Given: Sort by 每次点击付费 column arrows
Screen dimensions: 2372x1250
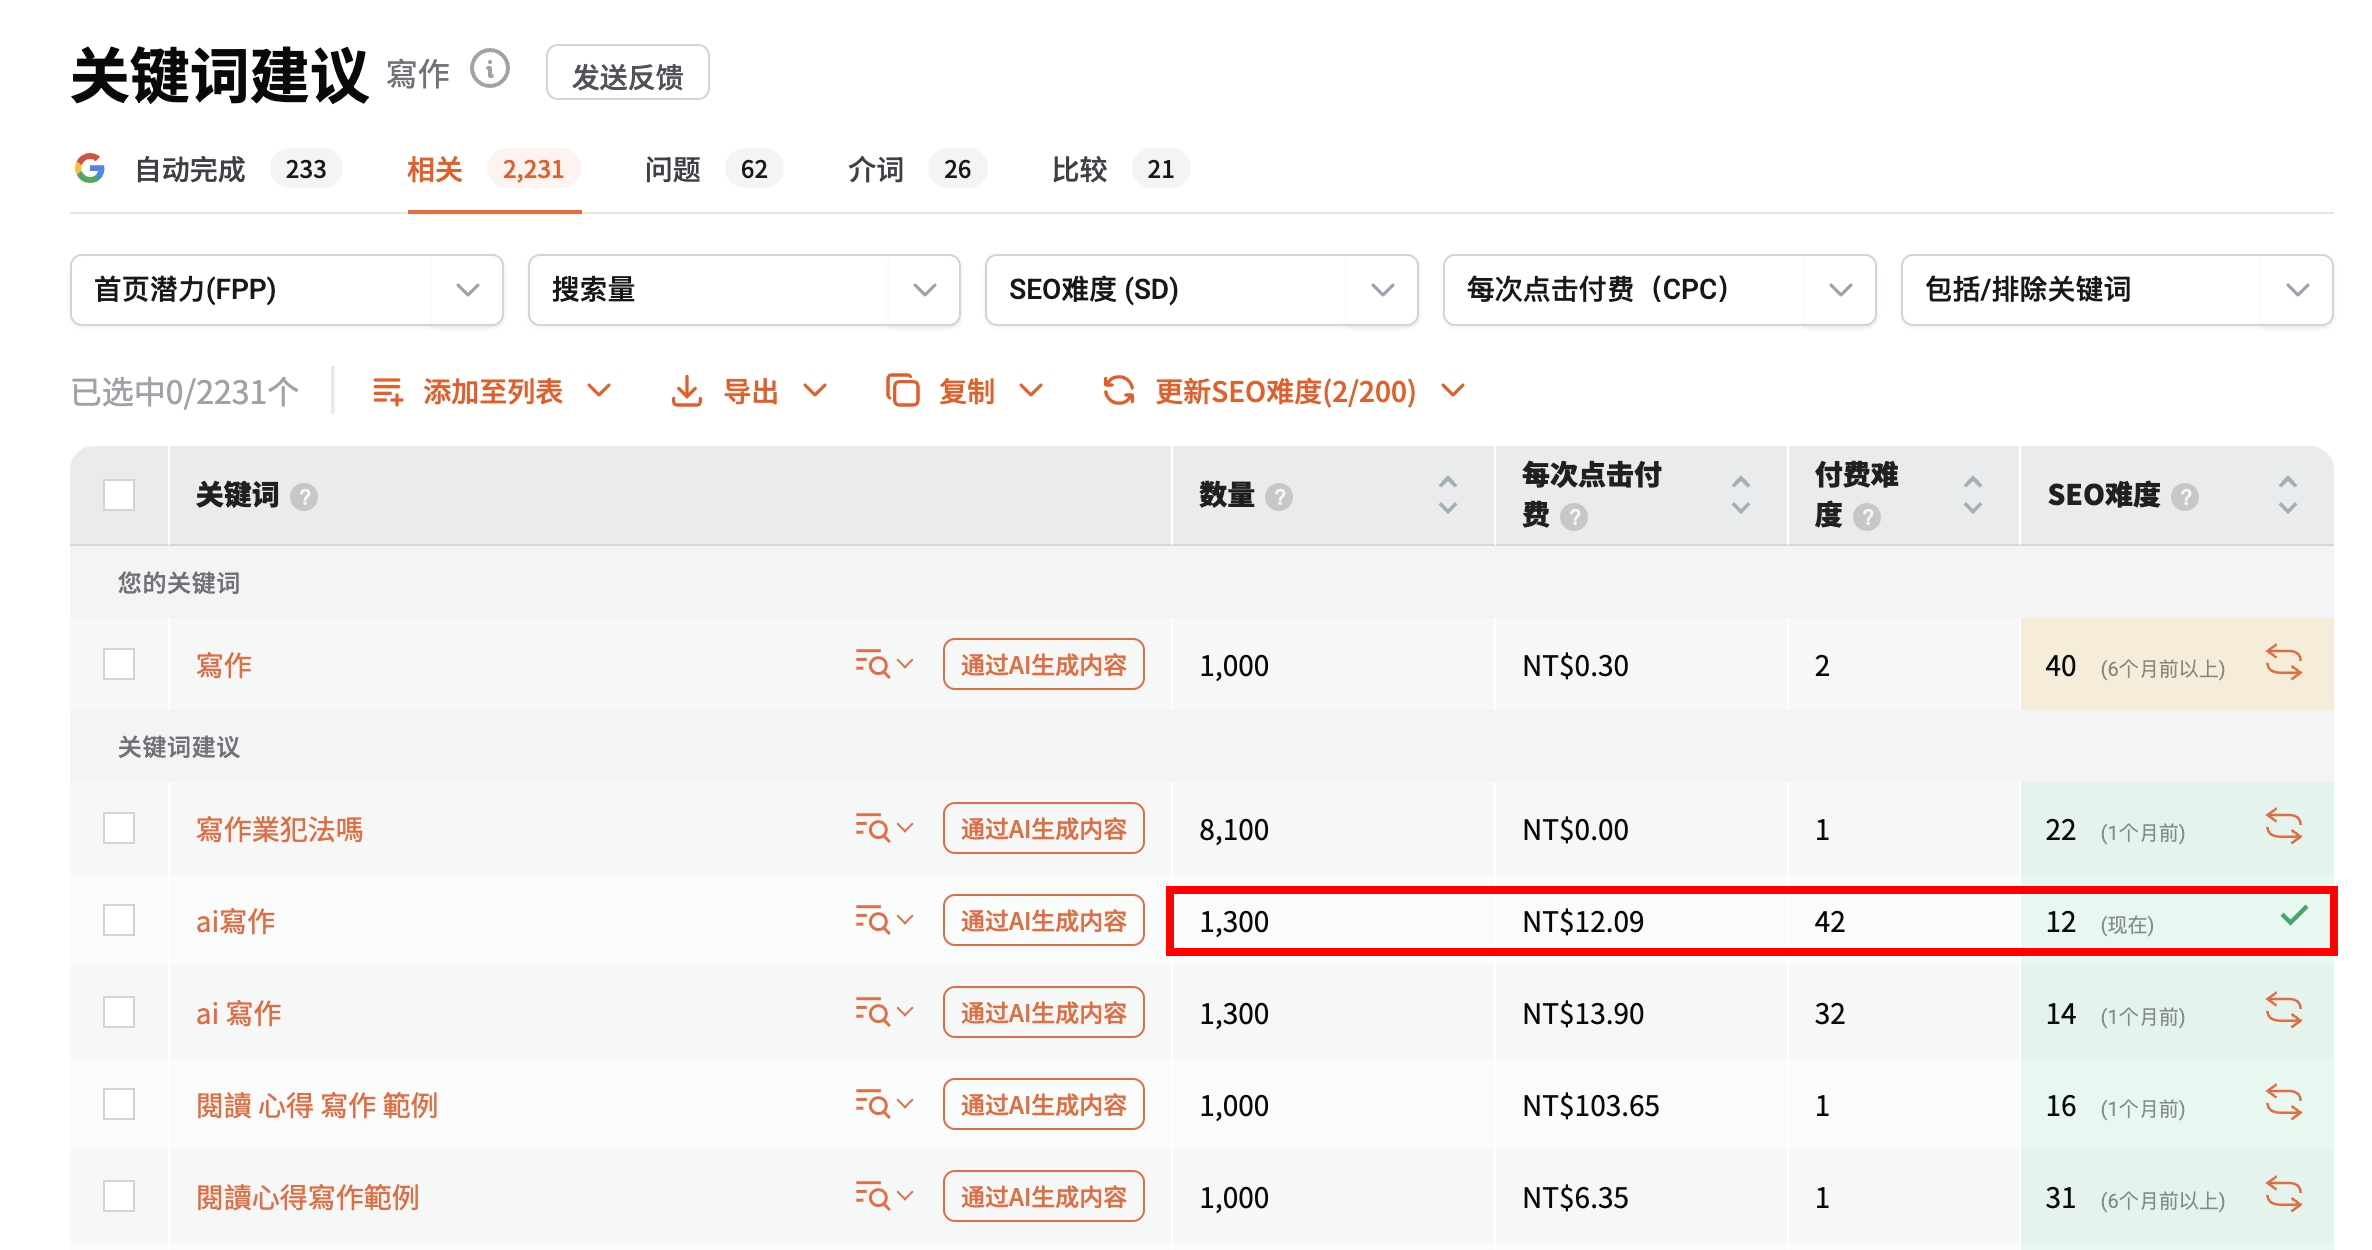Looking at the screenshot, I should tap(1741, 495).
